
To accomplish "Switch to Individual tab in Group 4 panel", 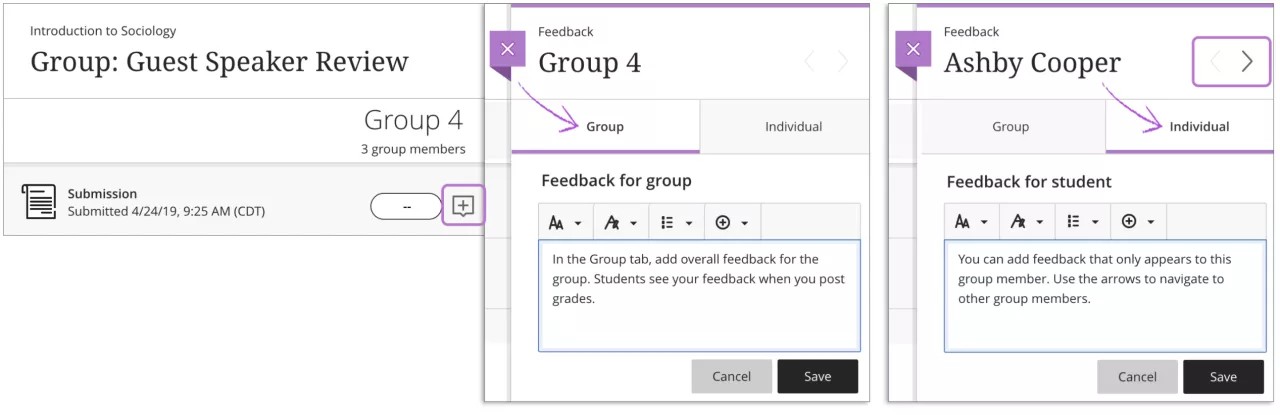I will point(793,127).
